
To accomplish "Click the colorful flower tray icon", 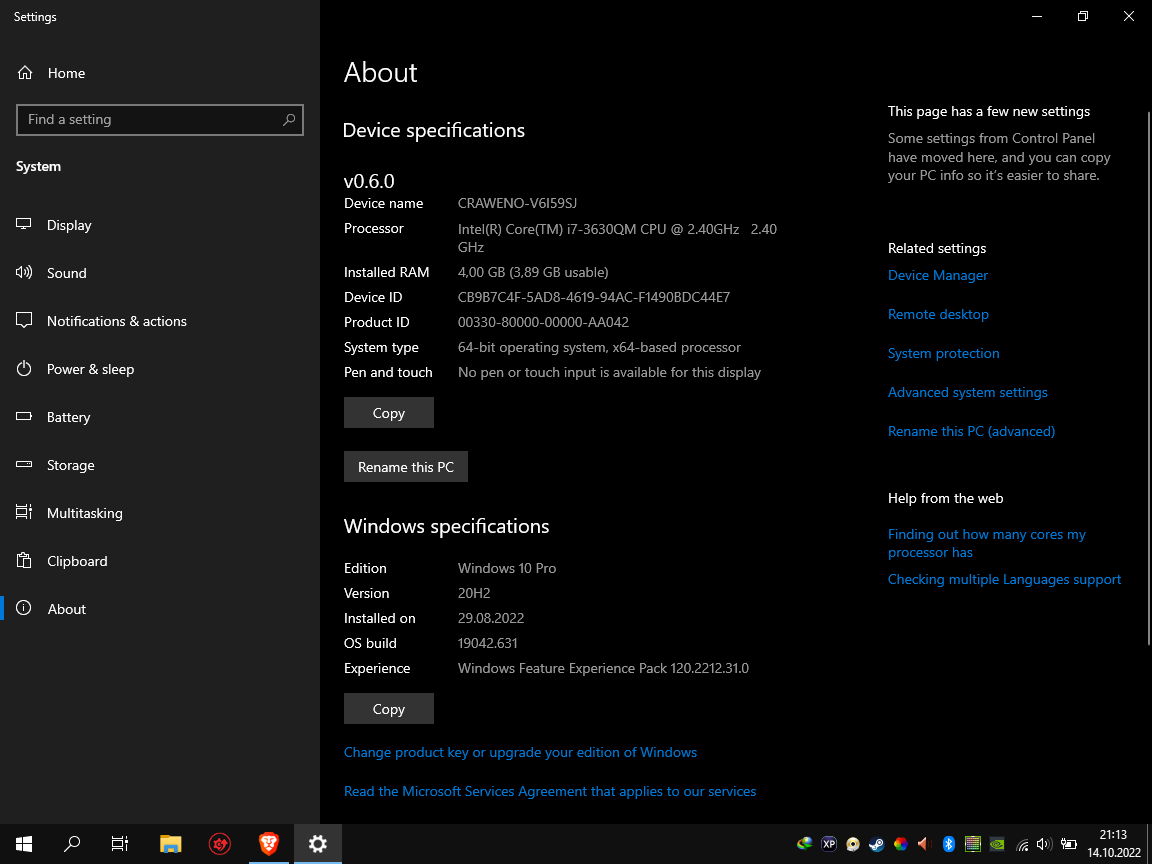I will click(x=901, y=844).
